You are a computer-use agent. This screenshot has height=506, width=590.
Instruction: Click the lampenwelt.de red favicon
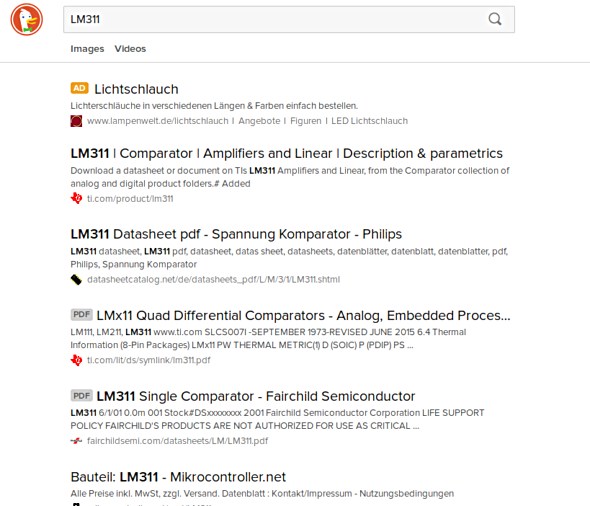click(x=76, y=121)
